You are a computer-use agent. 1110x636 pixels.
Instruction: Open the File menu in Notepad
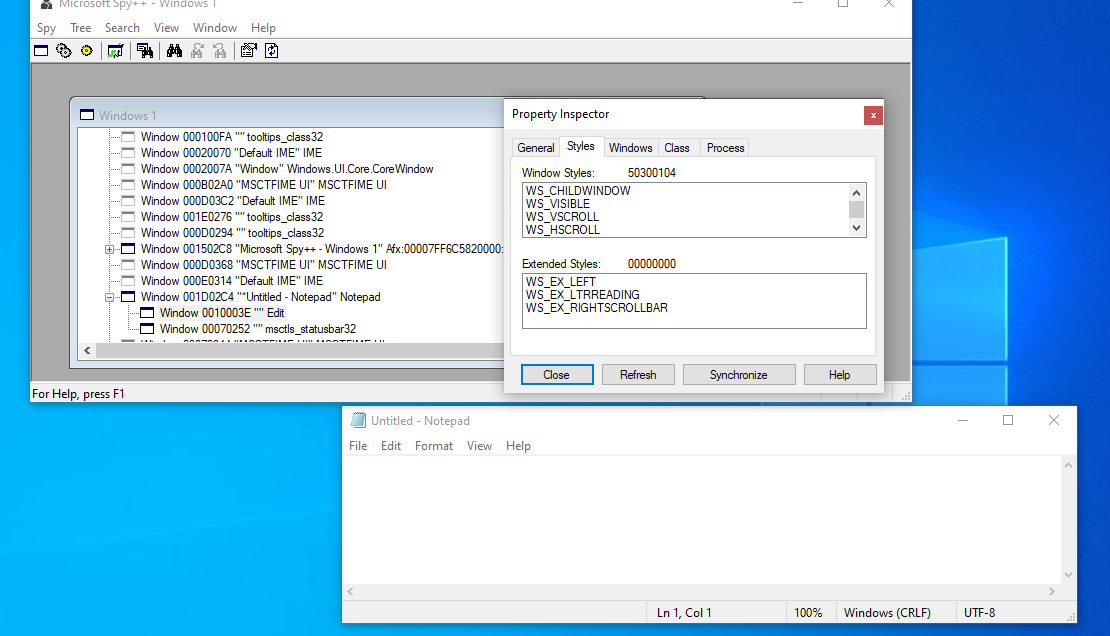(358, 445)
